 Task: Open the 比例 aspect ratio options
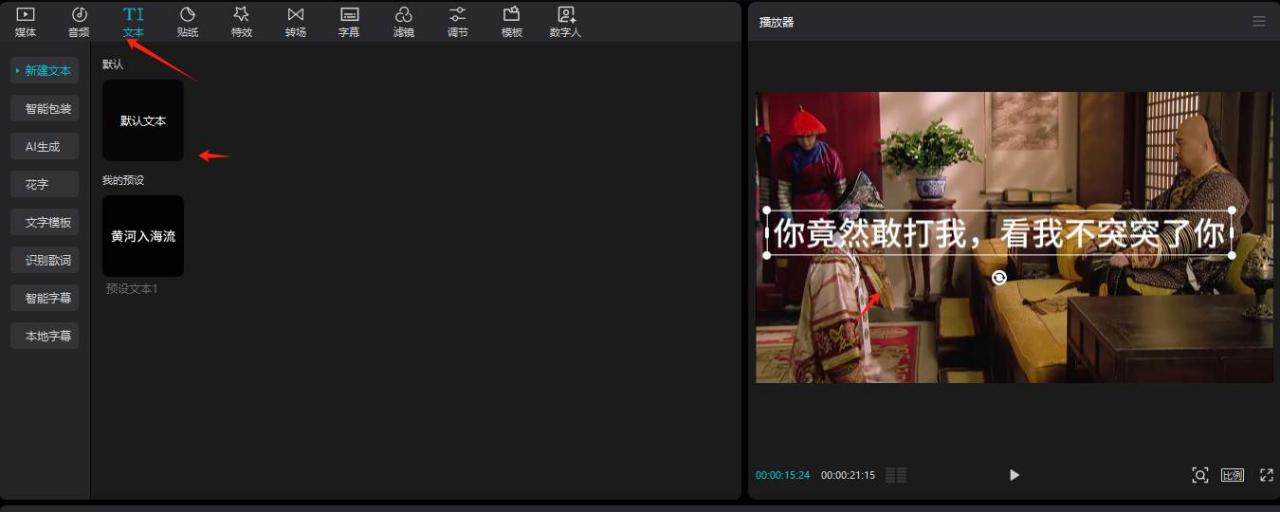tap(1232, 475)
